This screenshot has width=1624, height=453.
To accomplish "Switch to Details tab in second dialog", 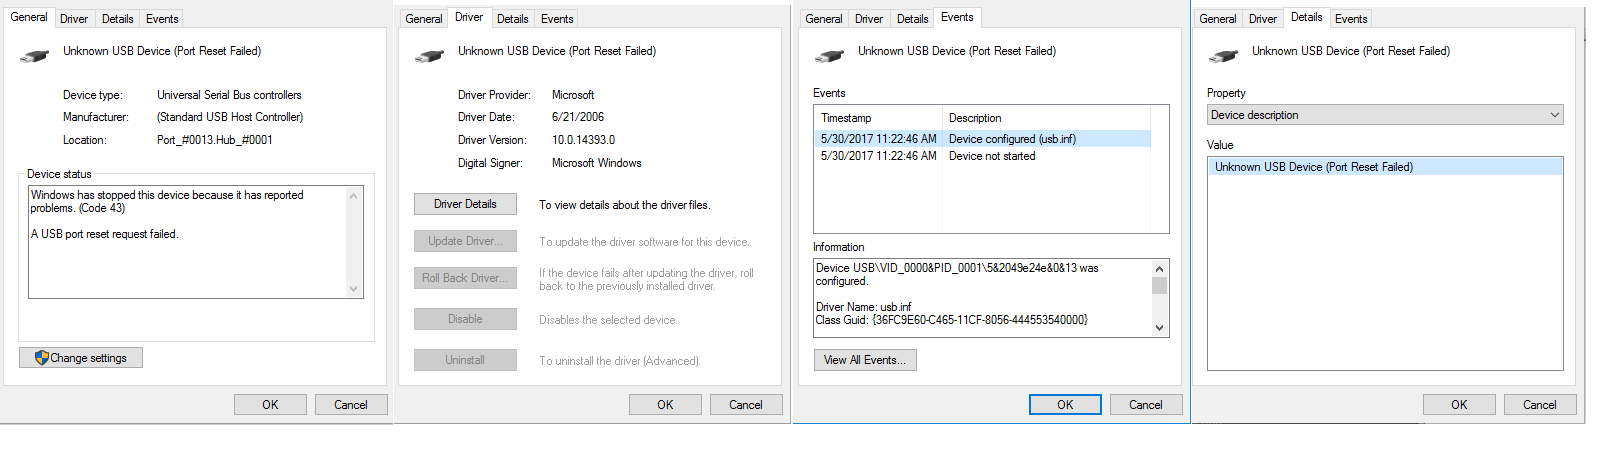I will [x=512, y=19].
